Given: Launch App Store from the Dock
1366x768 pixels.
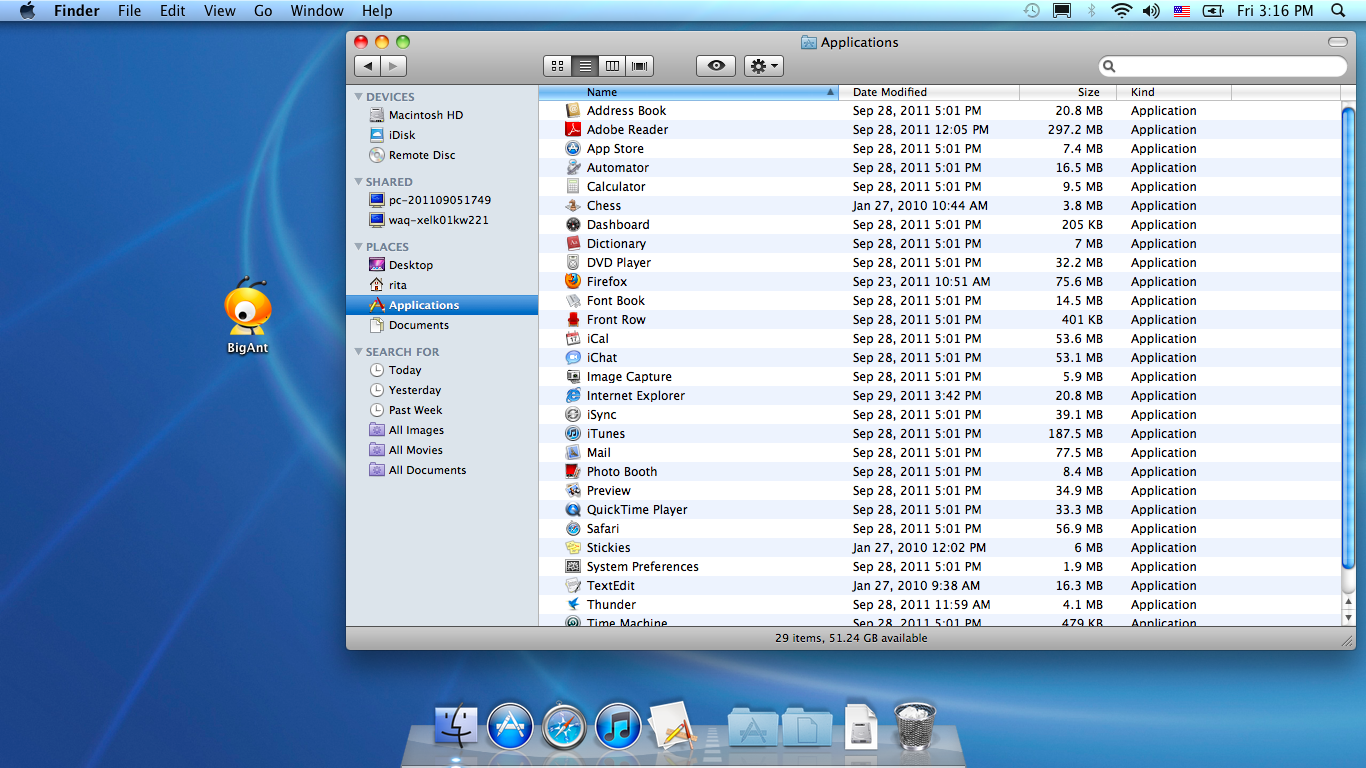Looking at the screenshot, I should [x=510, y=726].
